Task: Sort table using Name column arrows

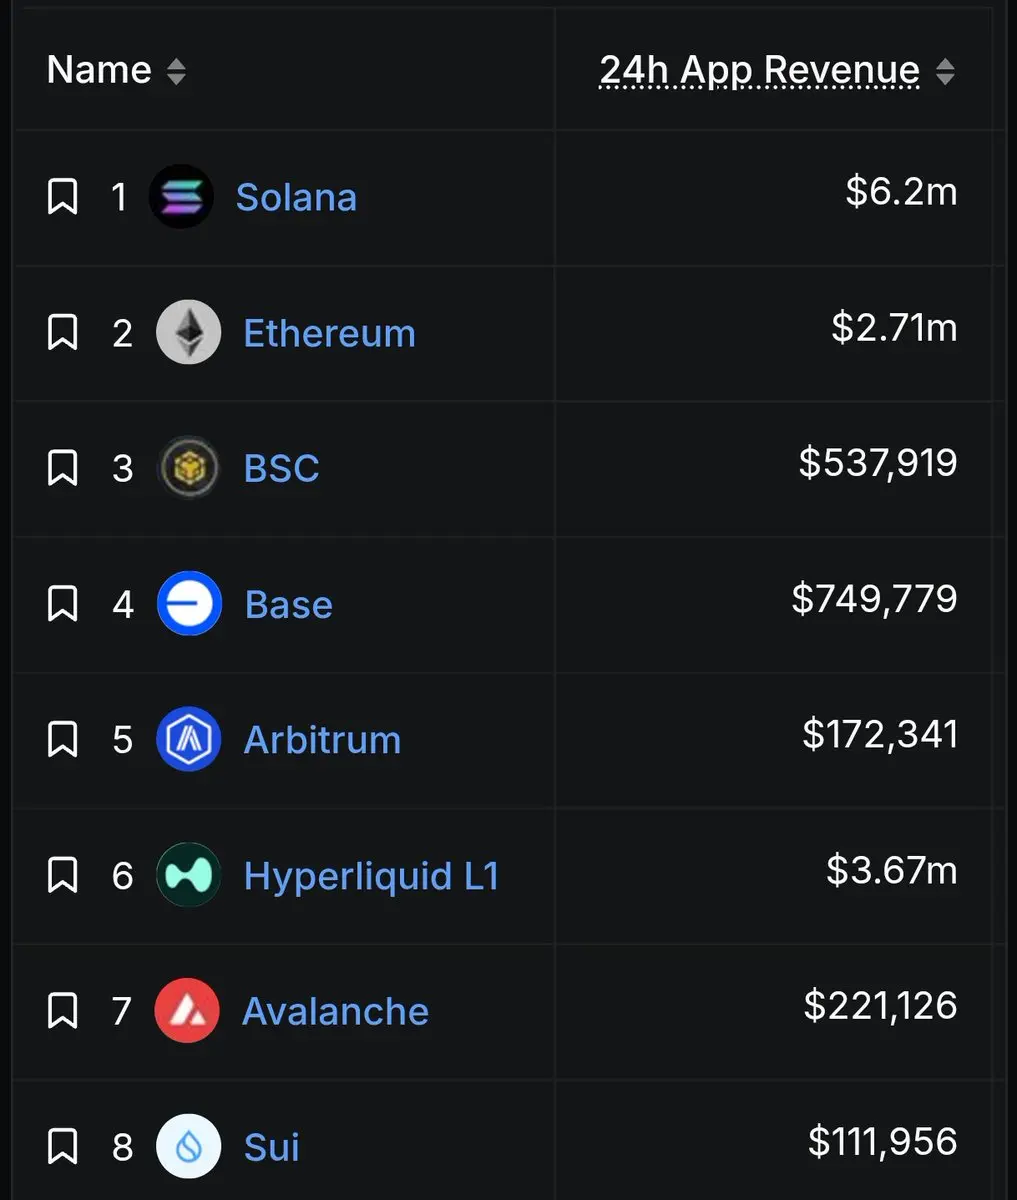Action: [x=176, y=71]
